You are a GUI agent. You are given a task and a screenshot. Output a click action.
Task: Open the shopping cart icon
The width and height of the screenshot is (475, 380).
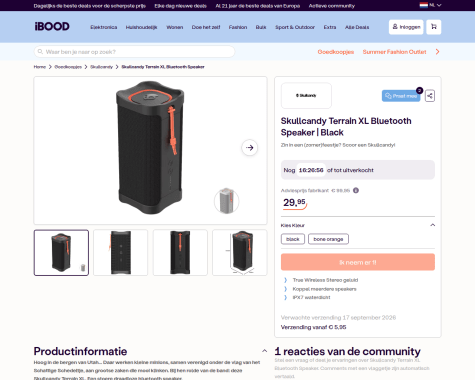click(x=433, y=27)
